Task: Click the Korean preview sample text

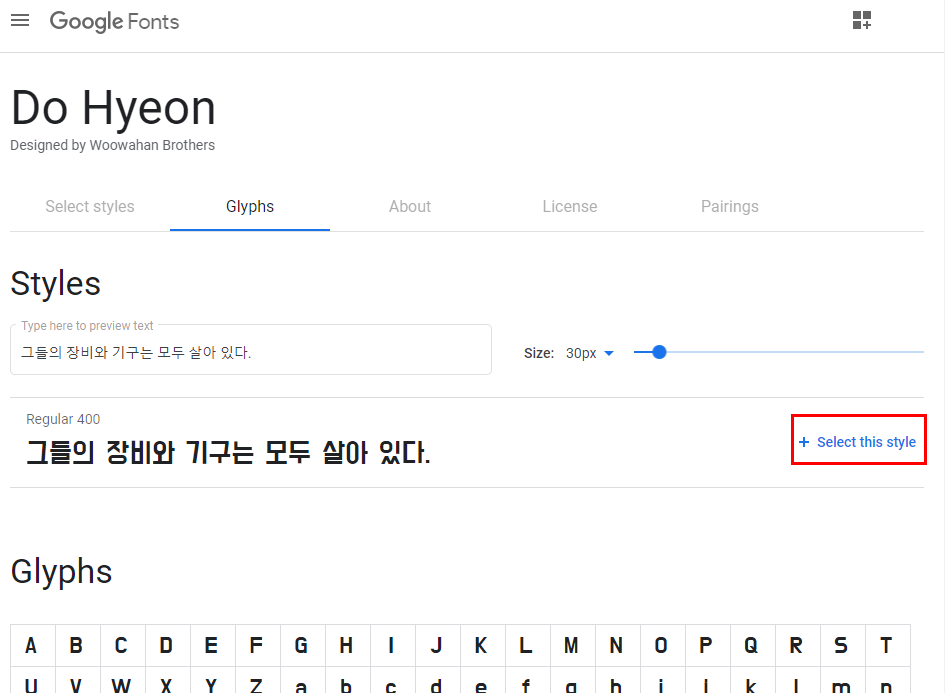Action: tap(228, 453)
